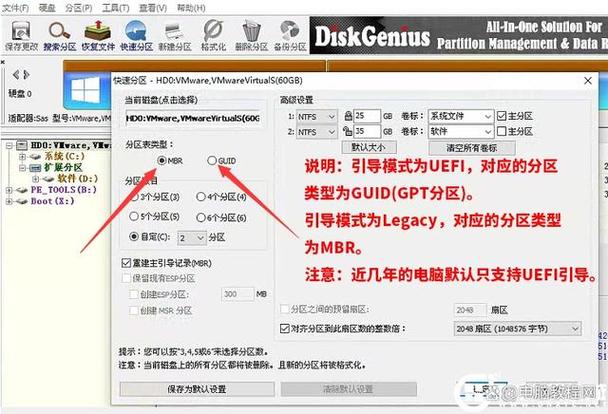The height and width of the screenshot is (414, 608).
Task: Expand the PE_TOOLS(B:) tree node
Action: pyautogui.click(x=10, y=190)
